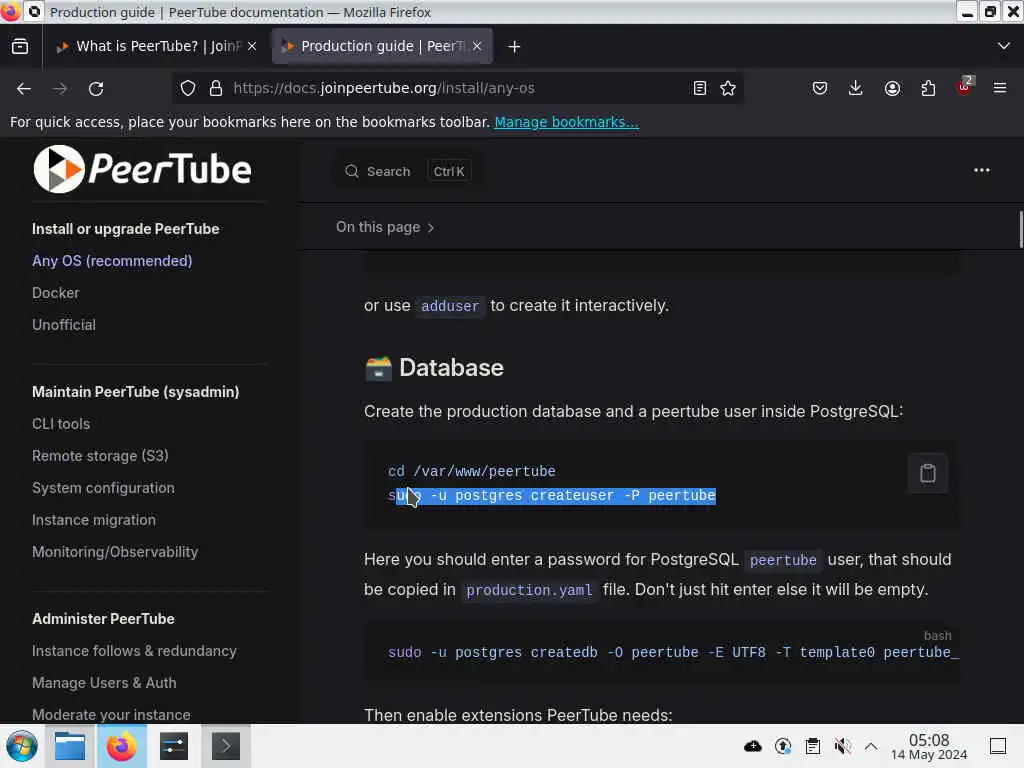Image resolution: width=1024 pixels, height=768 pixels.
Task: Open tracking protection shield icon
Action: (x=188, y=88)
